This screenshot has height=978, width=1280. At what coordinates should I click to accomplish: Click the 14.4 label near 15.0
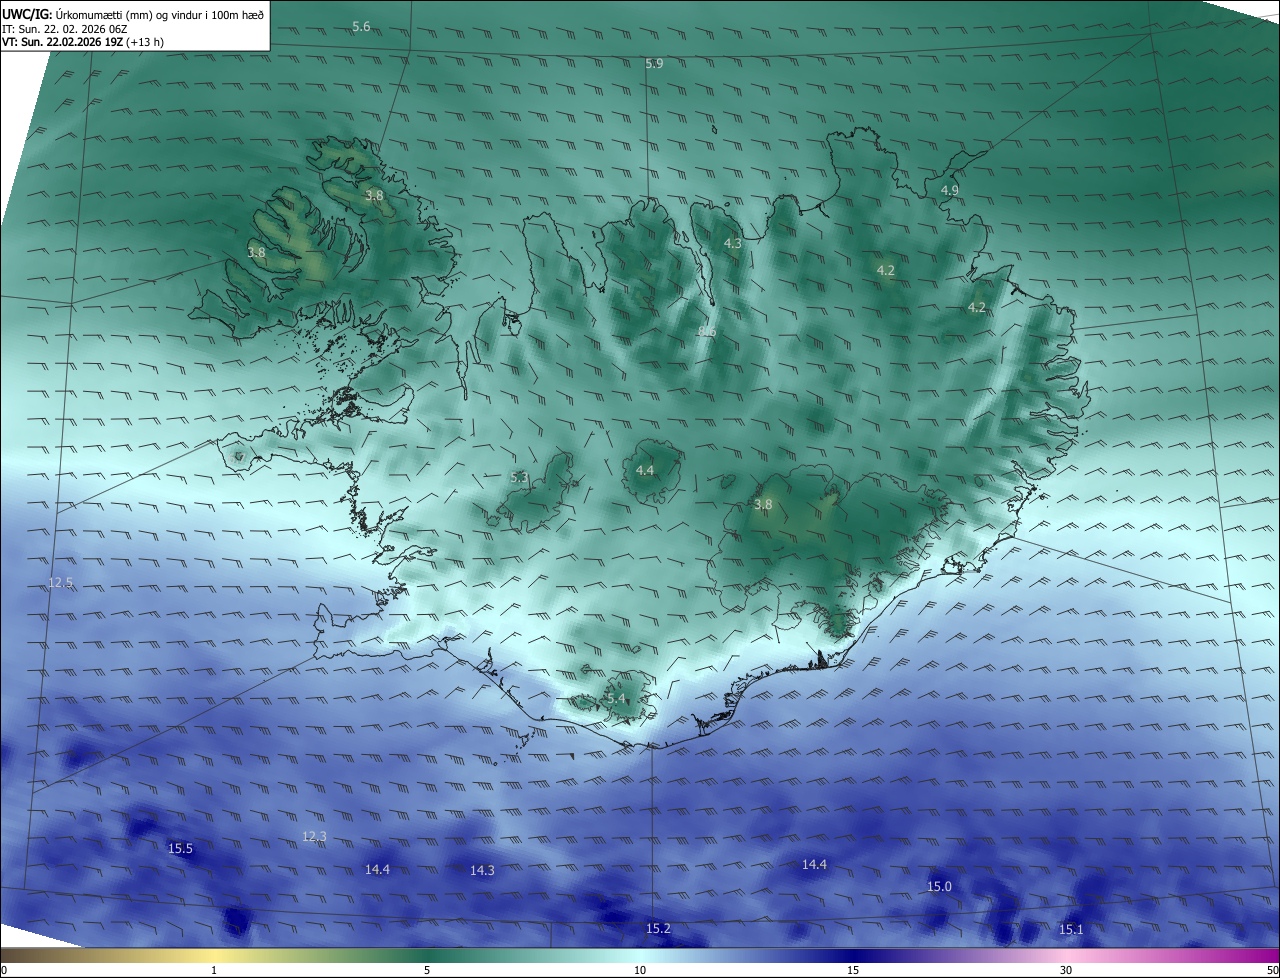815,864
